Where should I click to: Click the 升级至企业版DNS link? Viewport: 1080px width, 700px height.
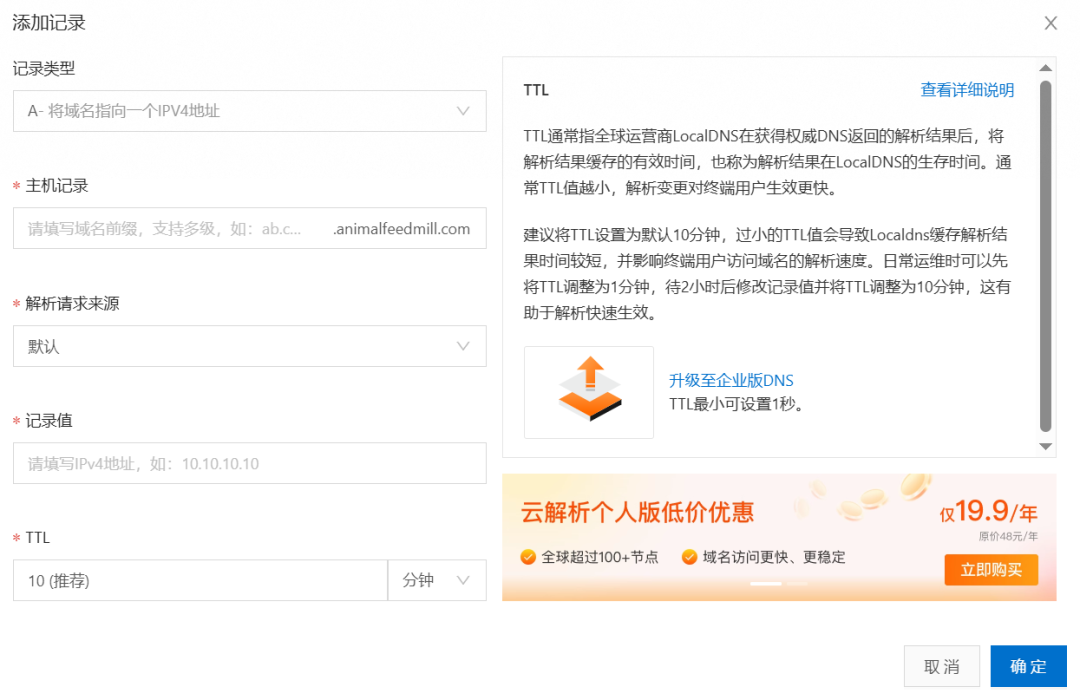point(731,380)
